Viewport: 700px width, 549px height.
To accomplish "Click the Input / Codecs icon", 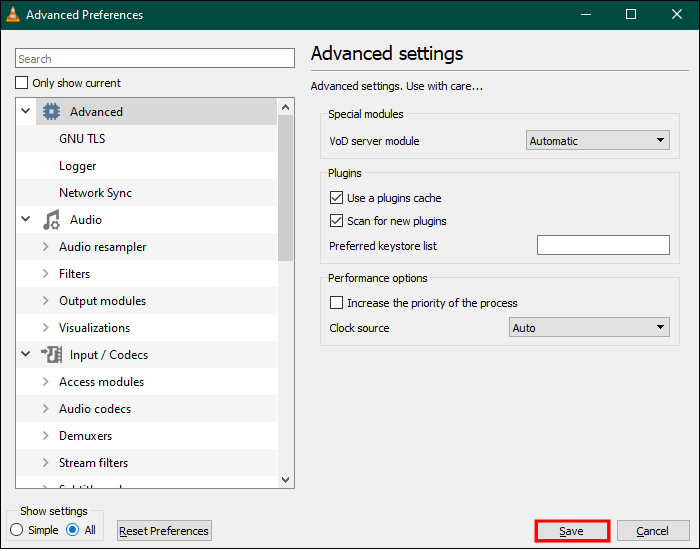I will (x=51, y=355).
